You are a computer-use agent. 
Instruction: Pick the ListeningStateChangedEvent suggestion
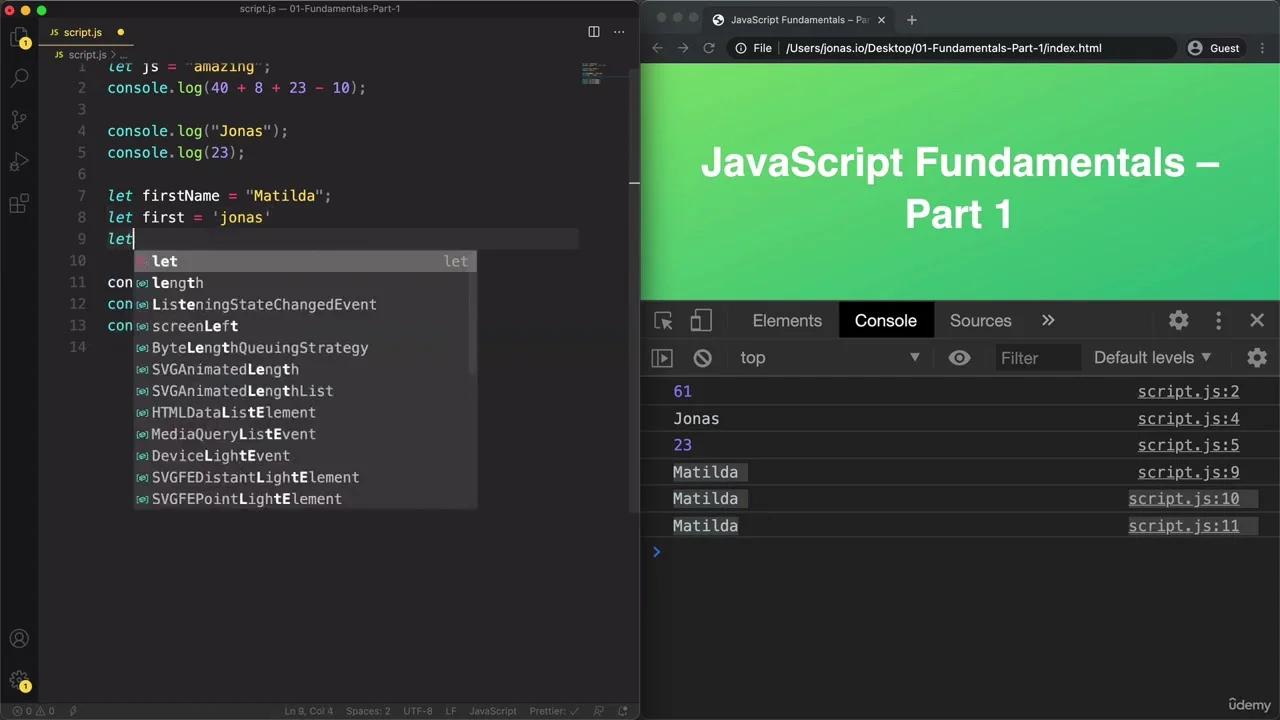pos(305,305)
